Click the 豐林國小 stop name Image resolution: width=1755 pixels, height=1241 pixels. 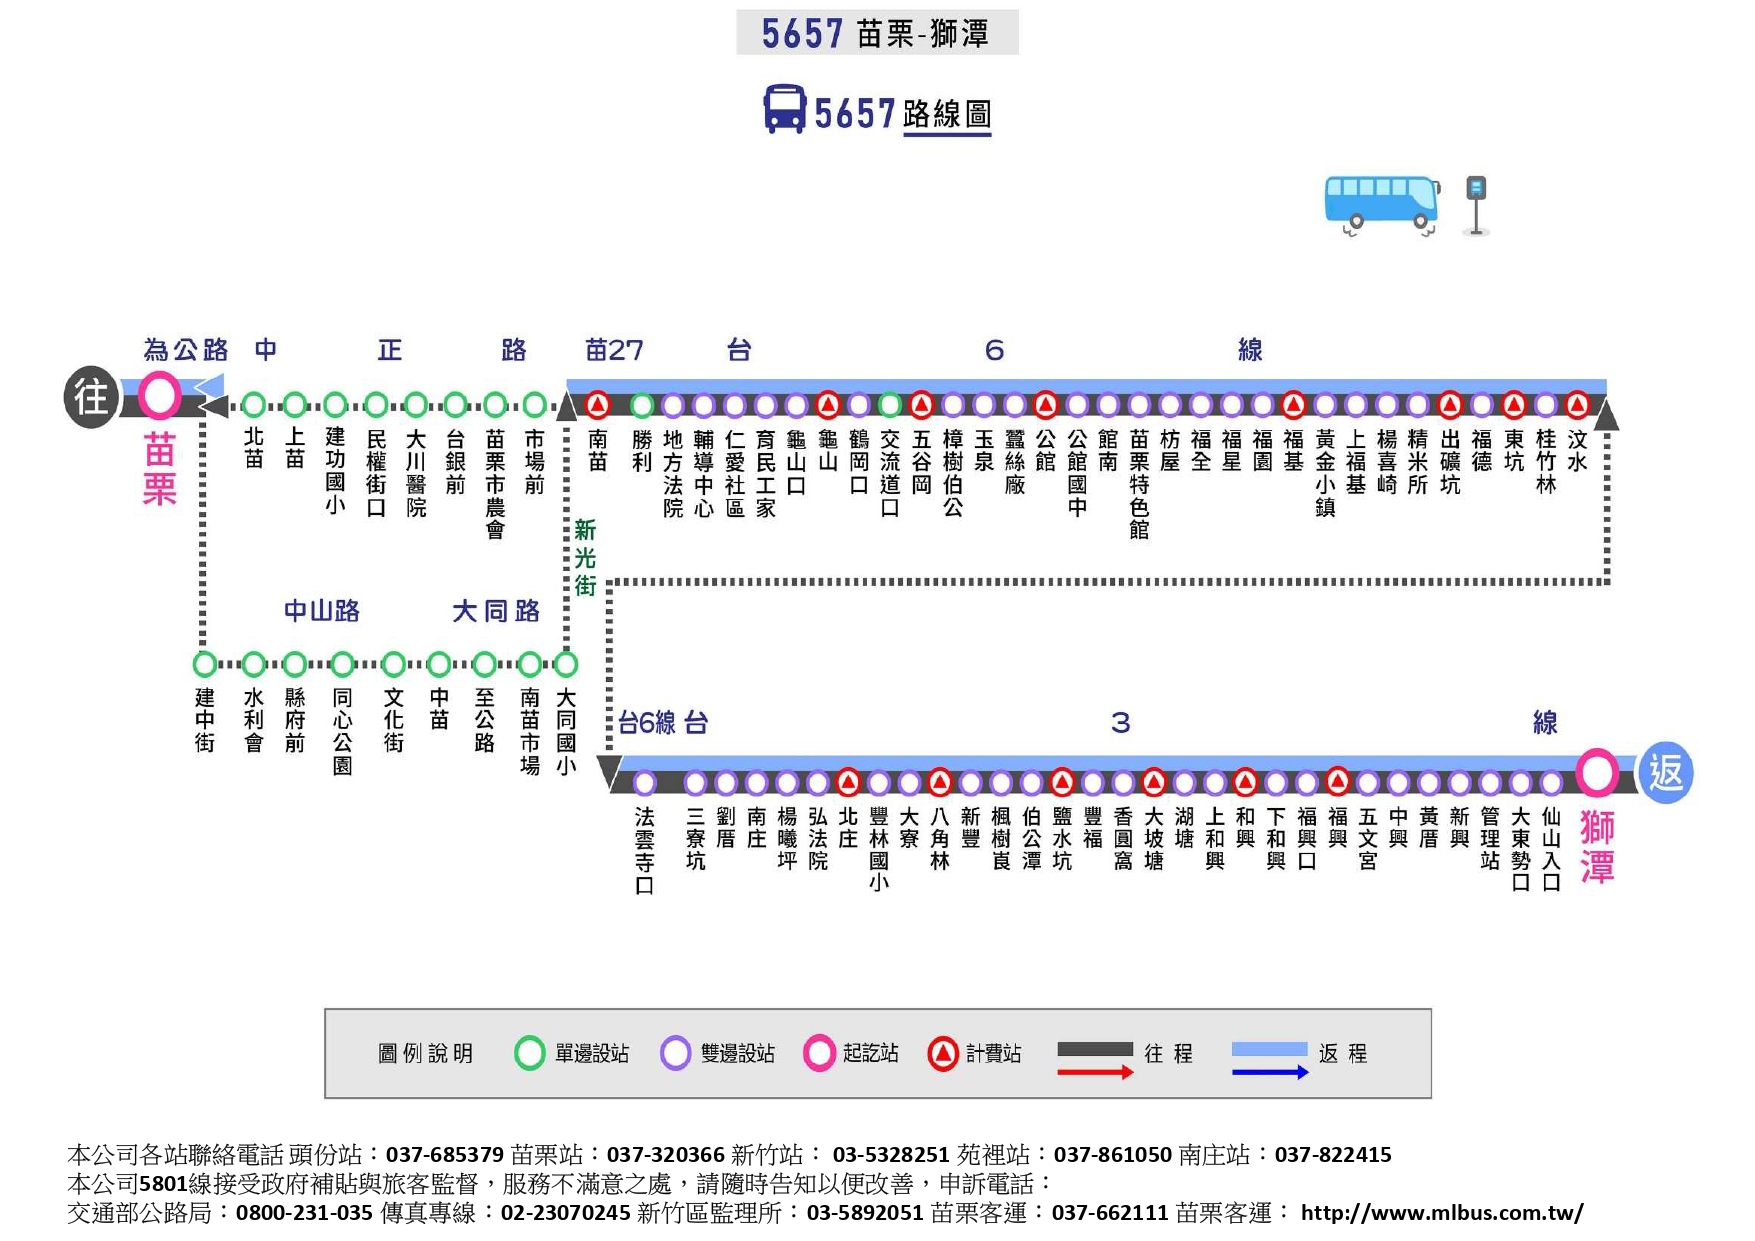click(879, 849)
